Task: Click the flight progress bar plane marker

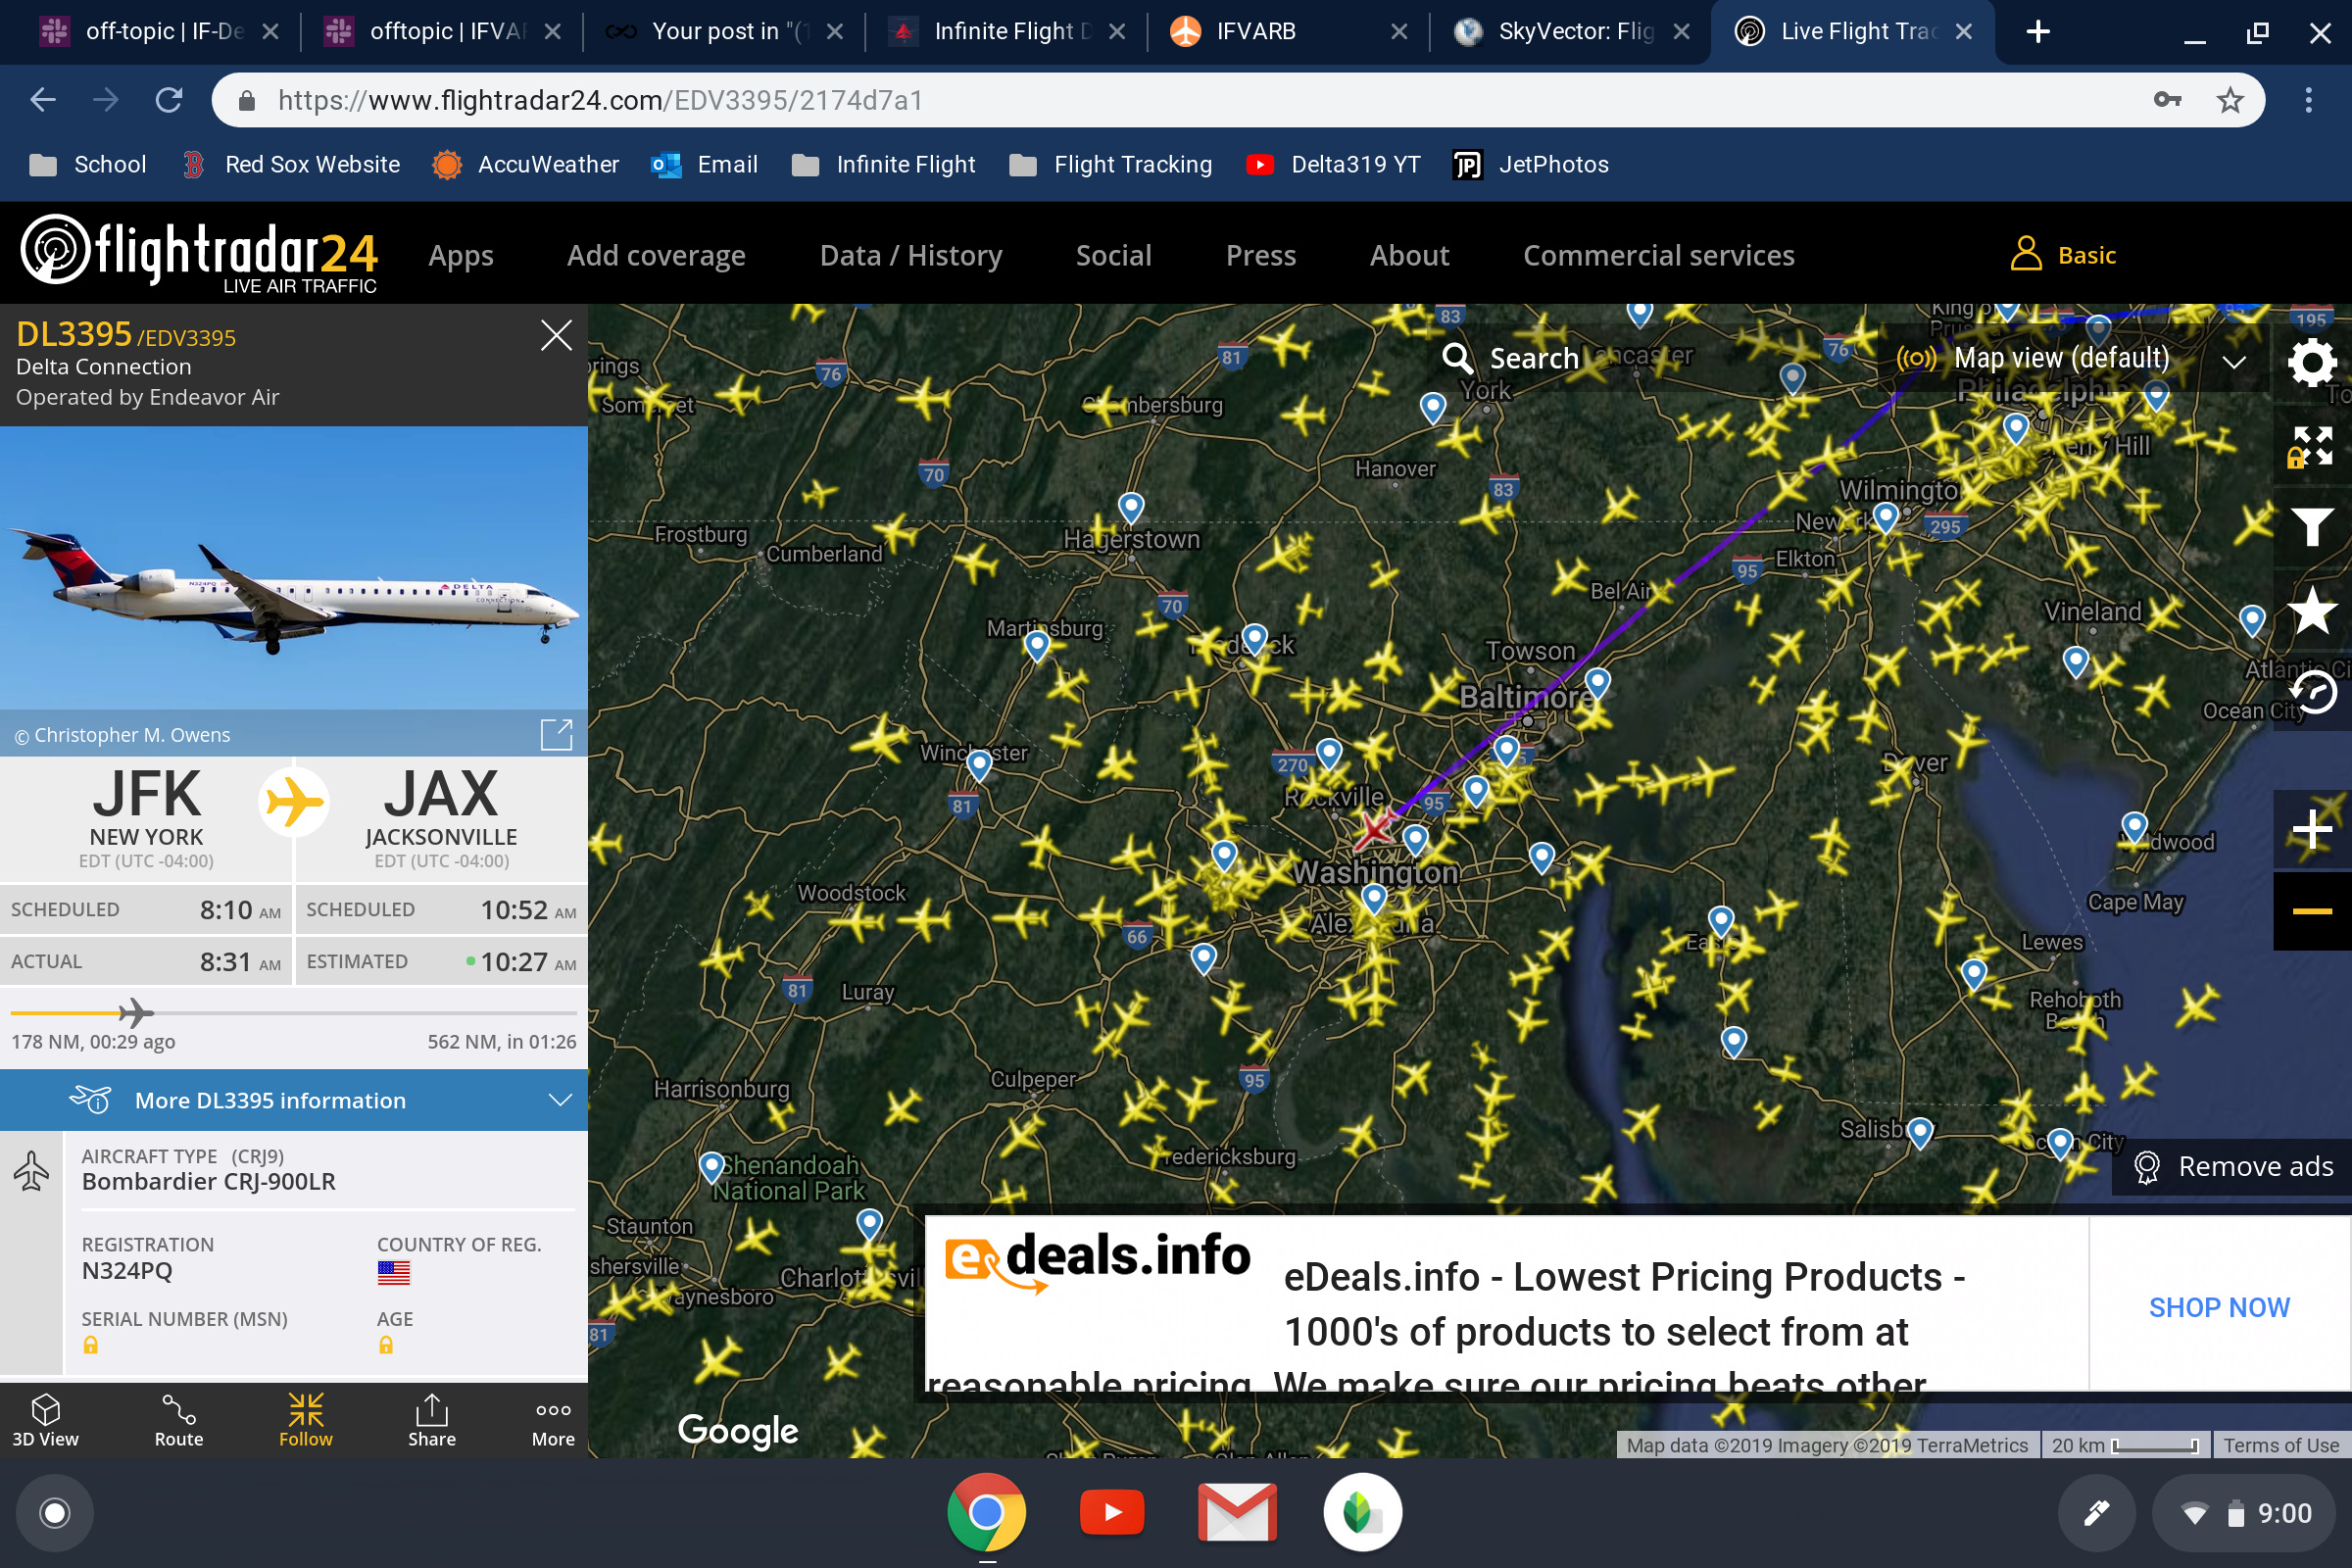Action: point(136,1013)
